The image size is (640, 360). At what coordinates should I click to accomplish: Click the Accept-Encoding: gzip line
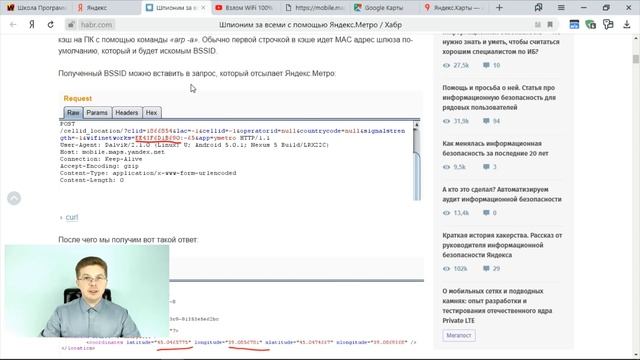[x=99, y=166]
